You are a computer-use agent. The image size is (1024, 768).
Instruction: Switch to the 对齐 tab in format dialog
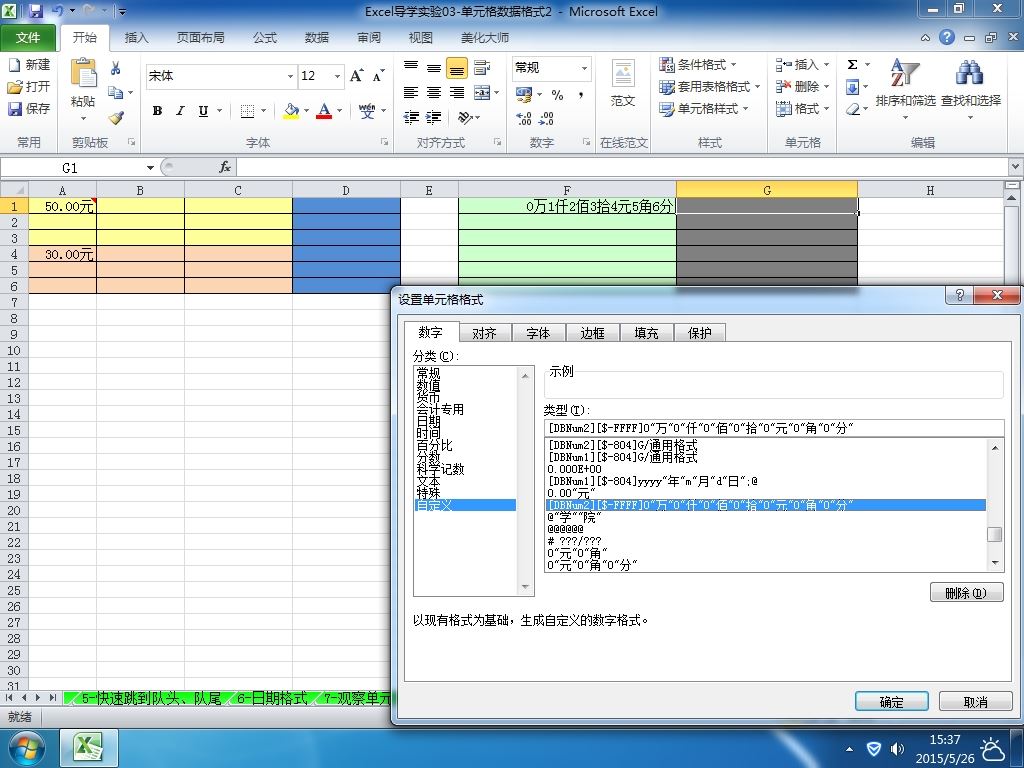click(x=484, y=333)
